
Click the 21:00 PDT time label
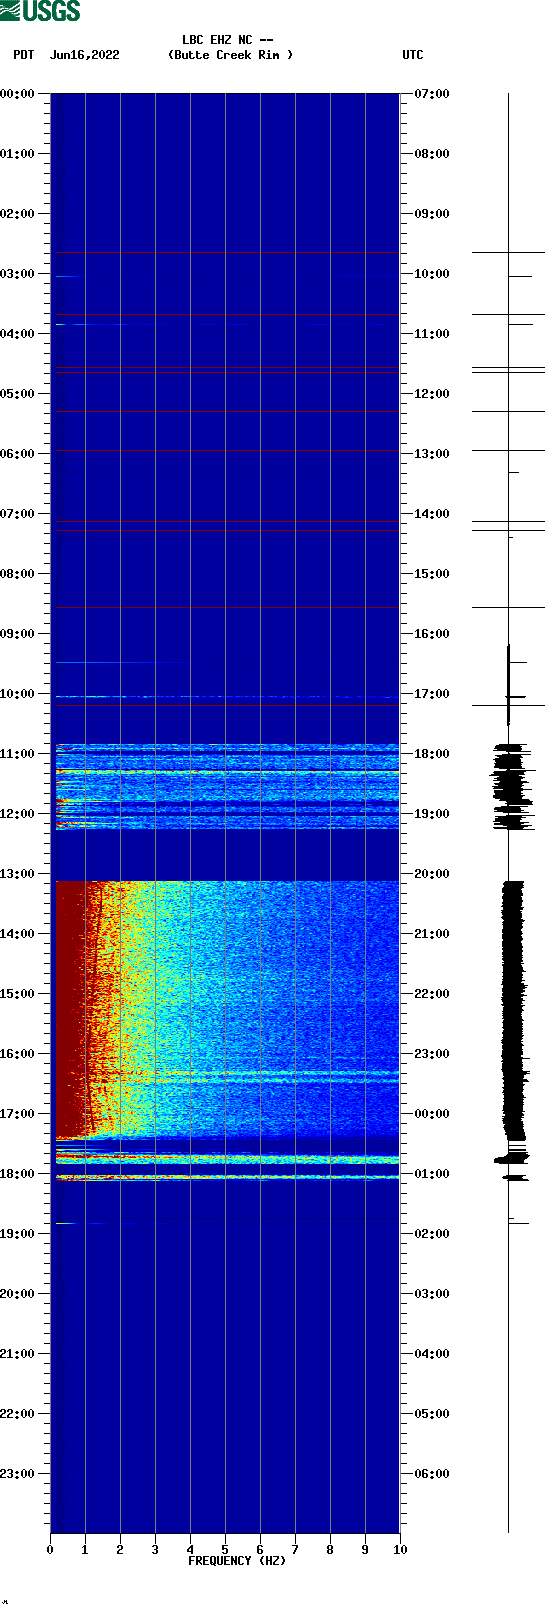[18, 1354]
